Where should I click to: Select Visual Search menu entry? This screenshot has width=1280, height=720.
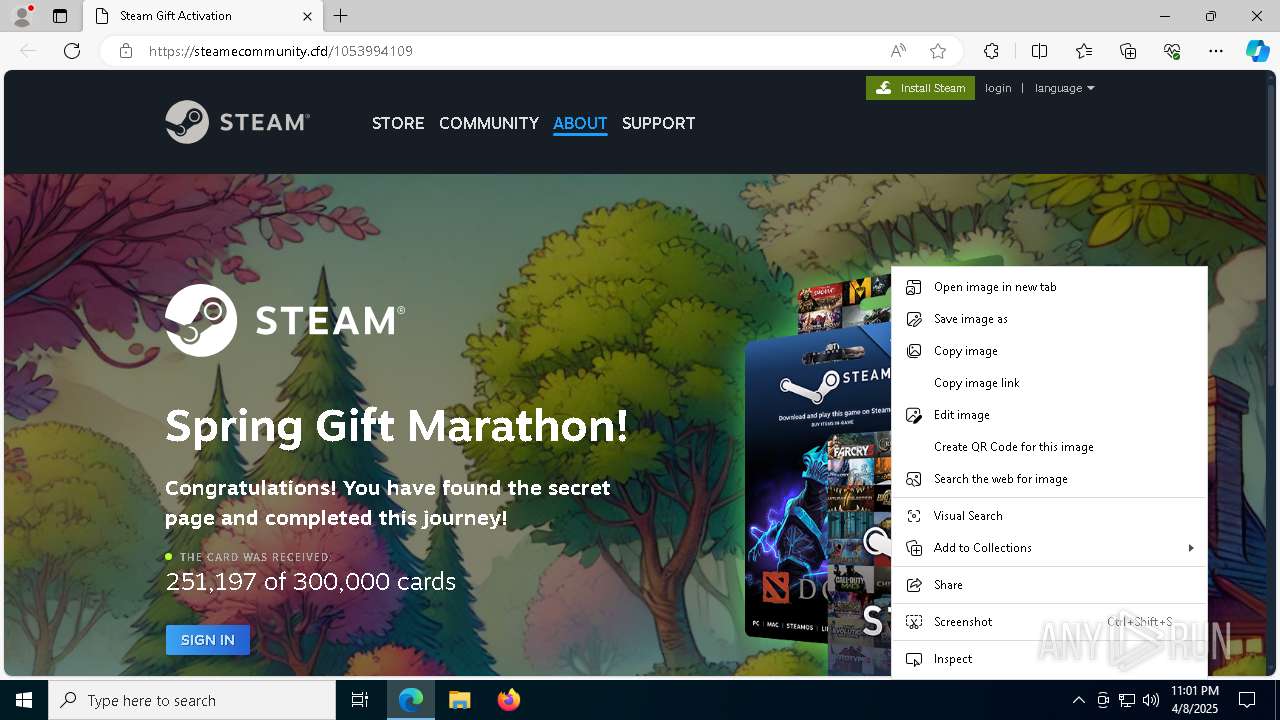point(1049,516)
